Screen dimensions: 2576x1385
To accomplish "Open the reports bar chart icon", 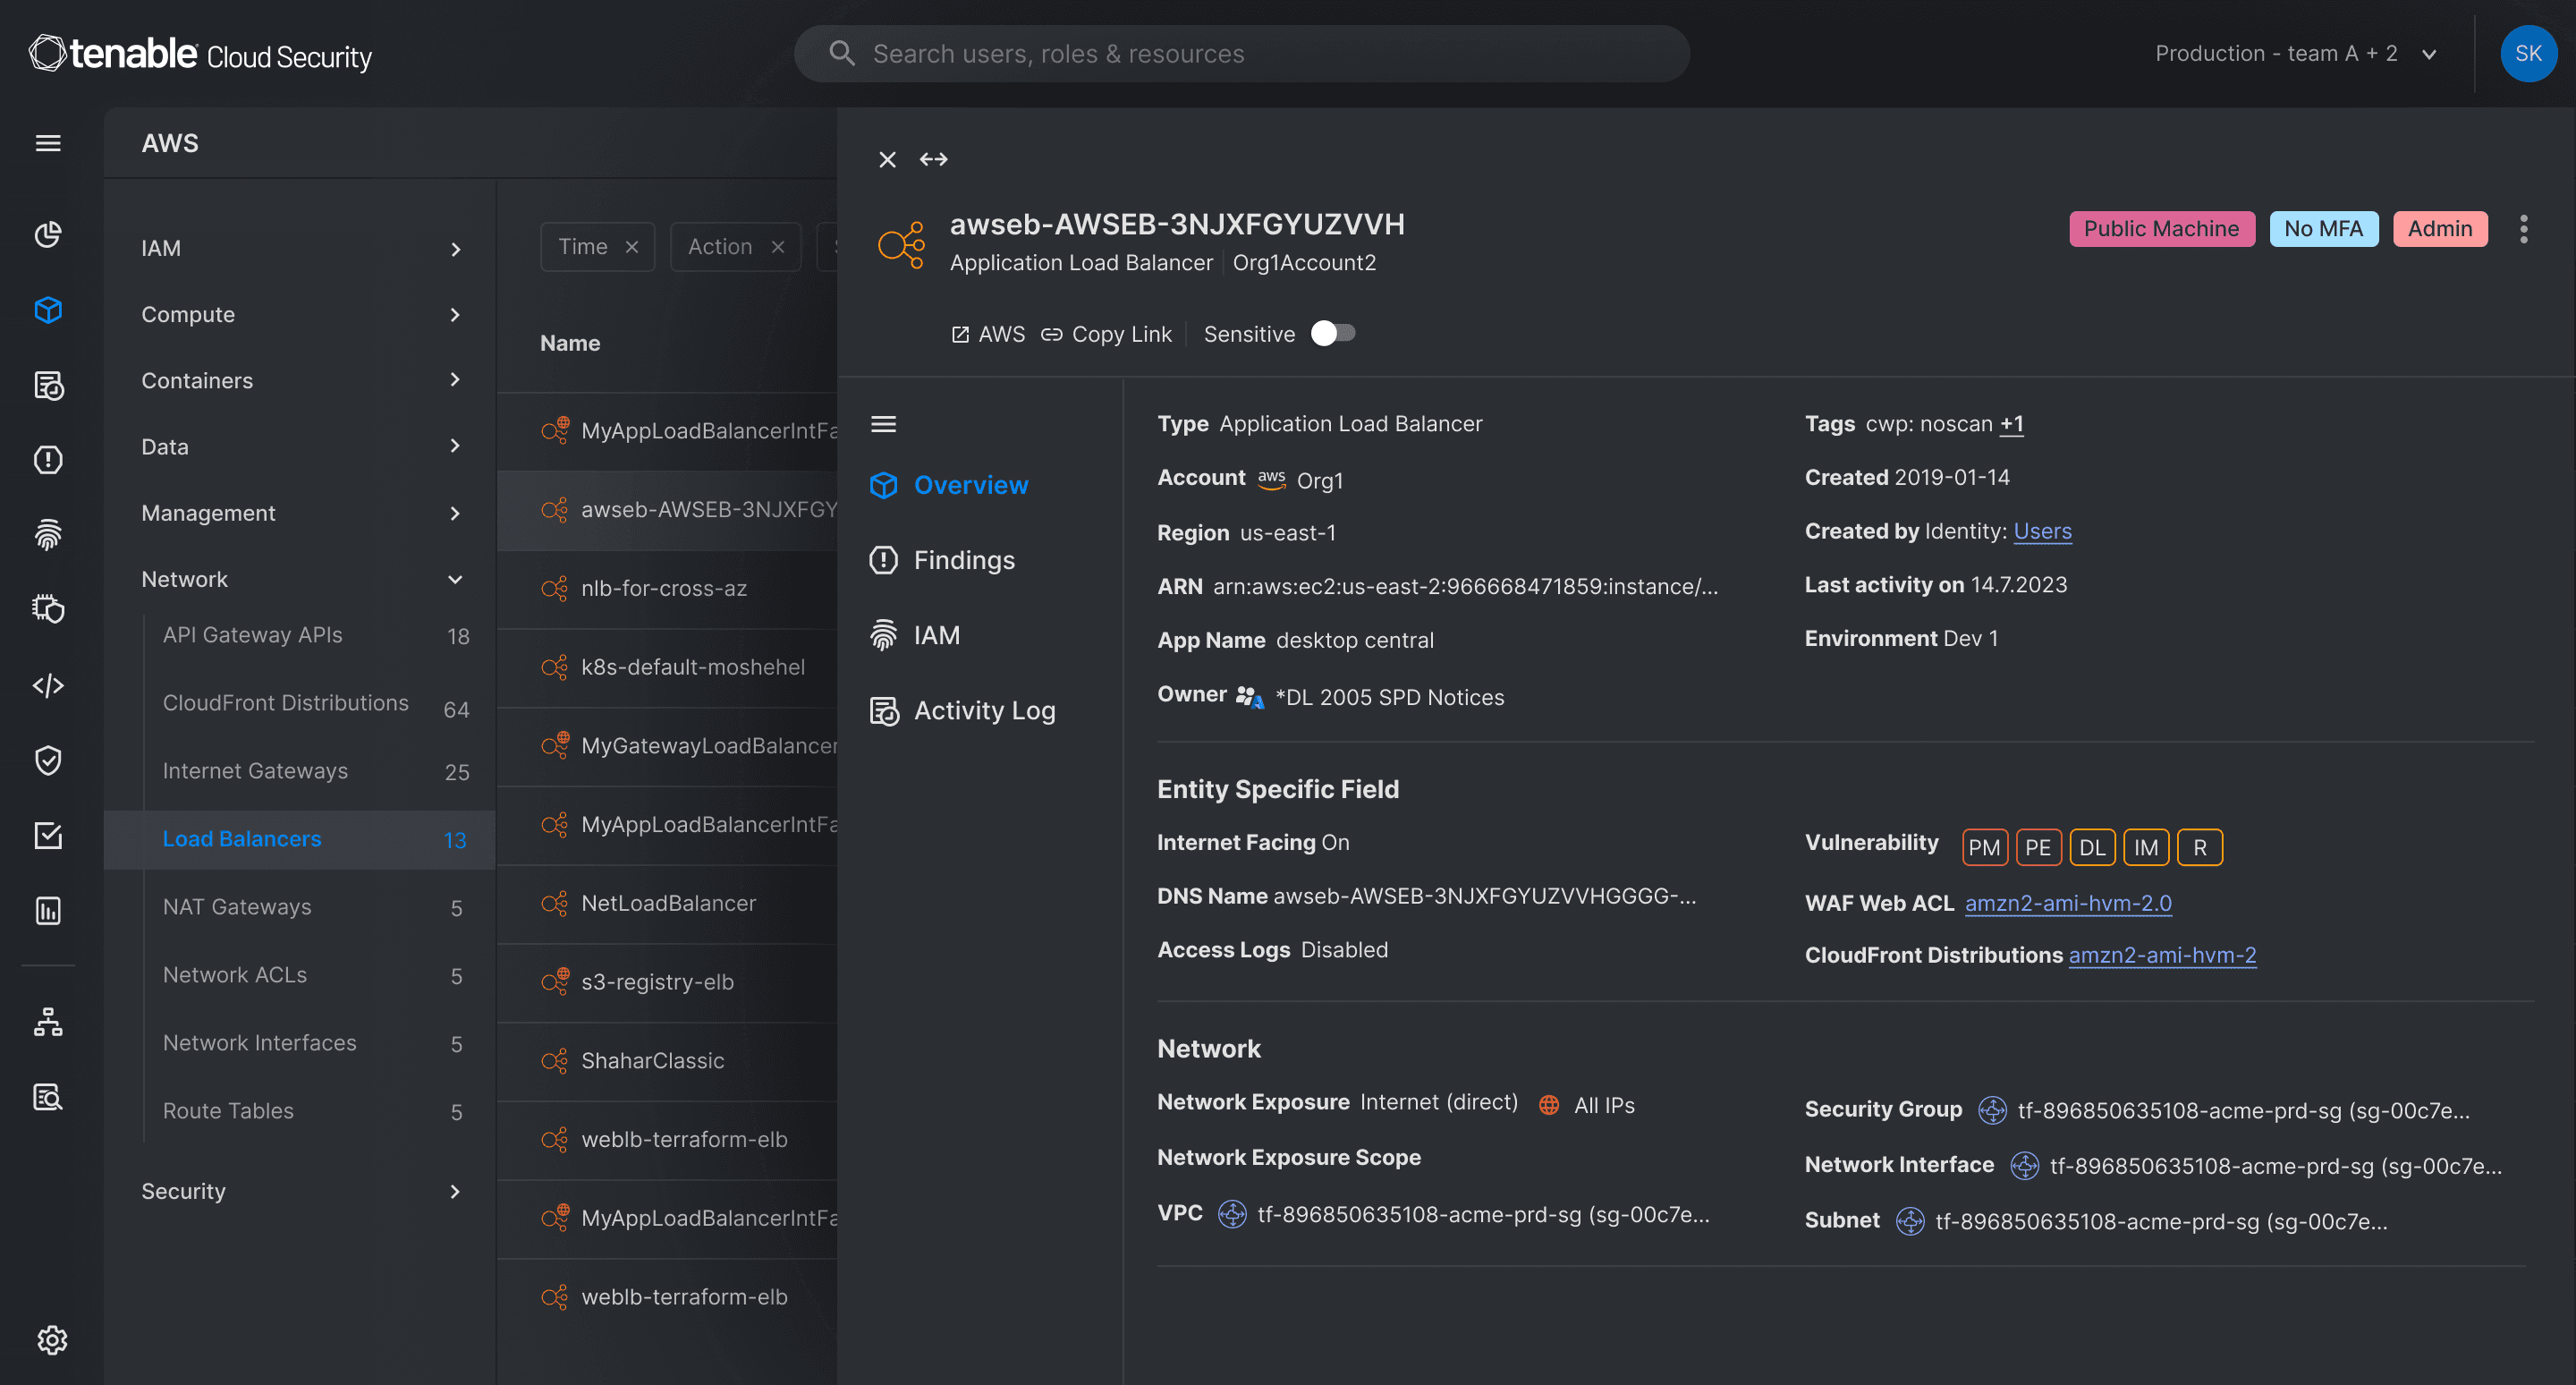I will click(x=48, y=910).
